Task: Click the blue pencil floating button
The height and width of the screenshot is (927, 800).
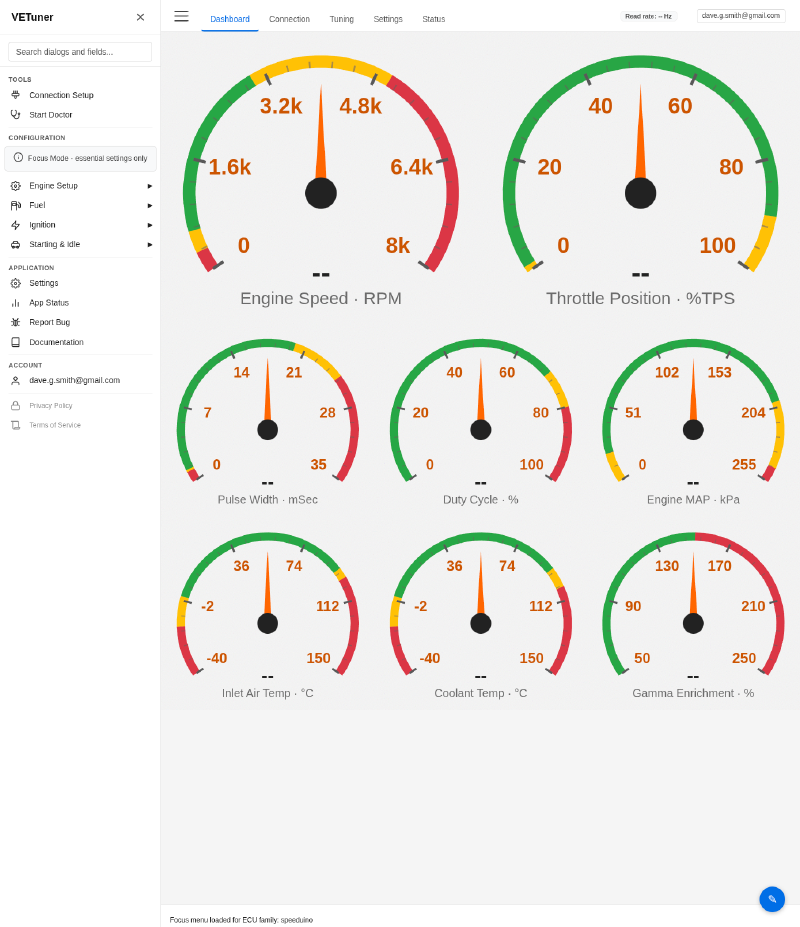Action: (x=771, y=899)
